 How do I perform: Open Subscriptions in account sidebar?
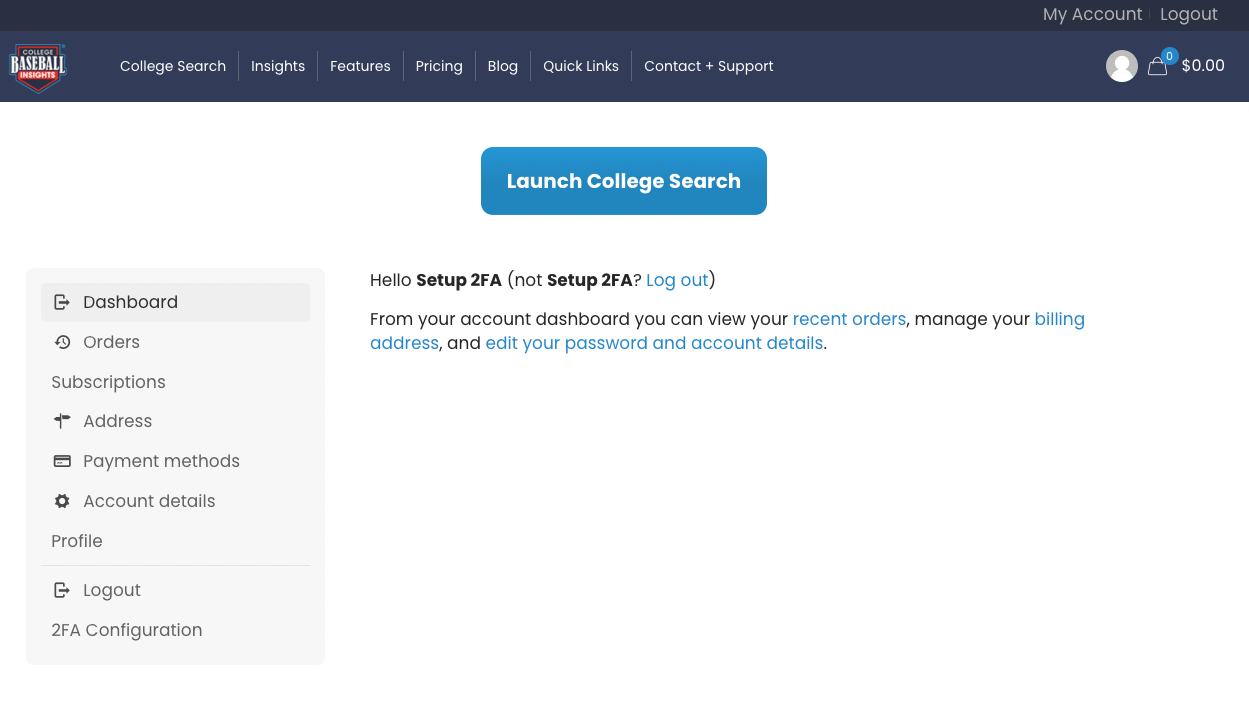pyautogui.click(x=108, y=382)
